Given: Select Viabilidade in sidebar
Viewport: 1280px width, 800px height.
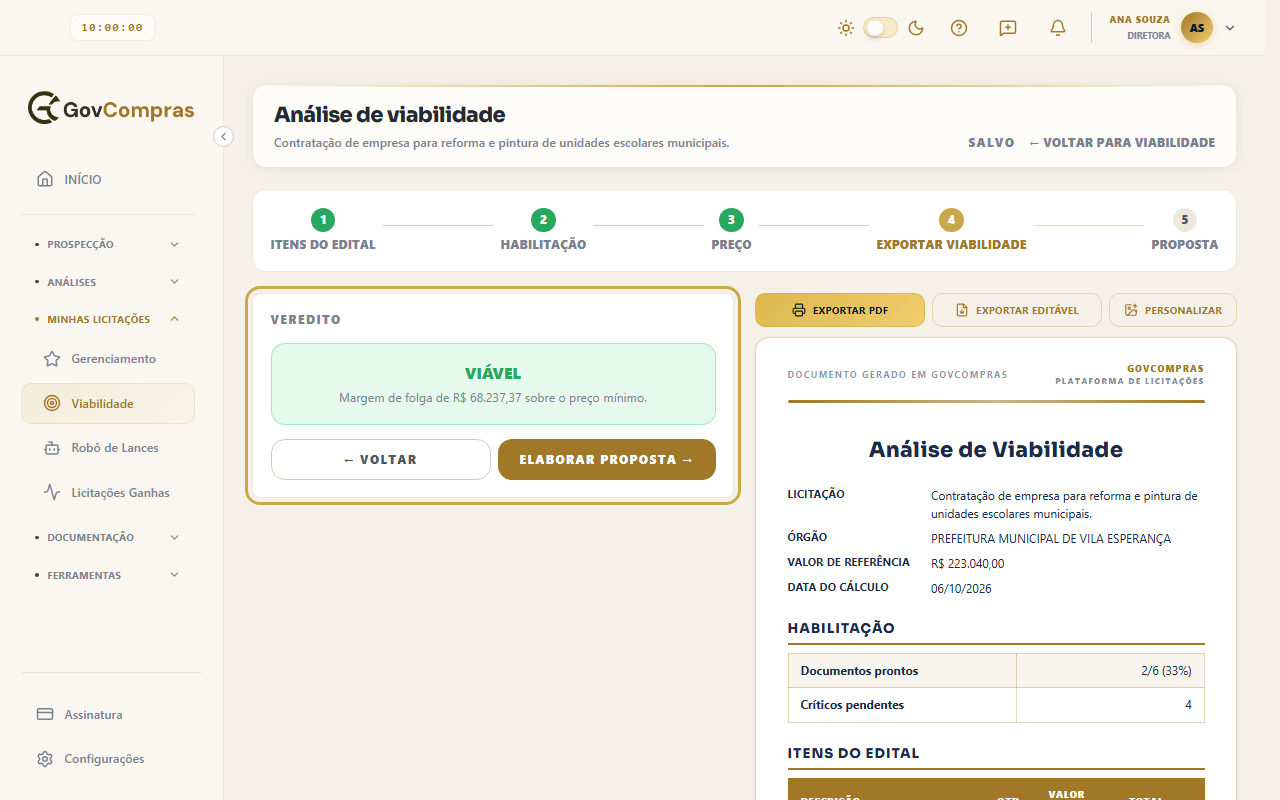Looking at the screenshot, I should point(108,404).
